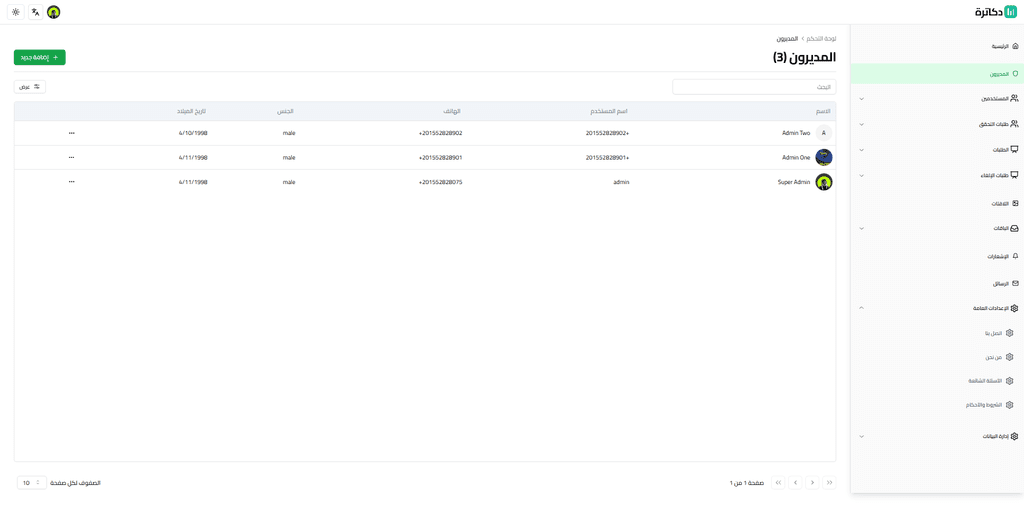Viewport: 1024px width, 510px height.
Task: Click phone number +201552828075
Action: [x=440, y=182]
